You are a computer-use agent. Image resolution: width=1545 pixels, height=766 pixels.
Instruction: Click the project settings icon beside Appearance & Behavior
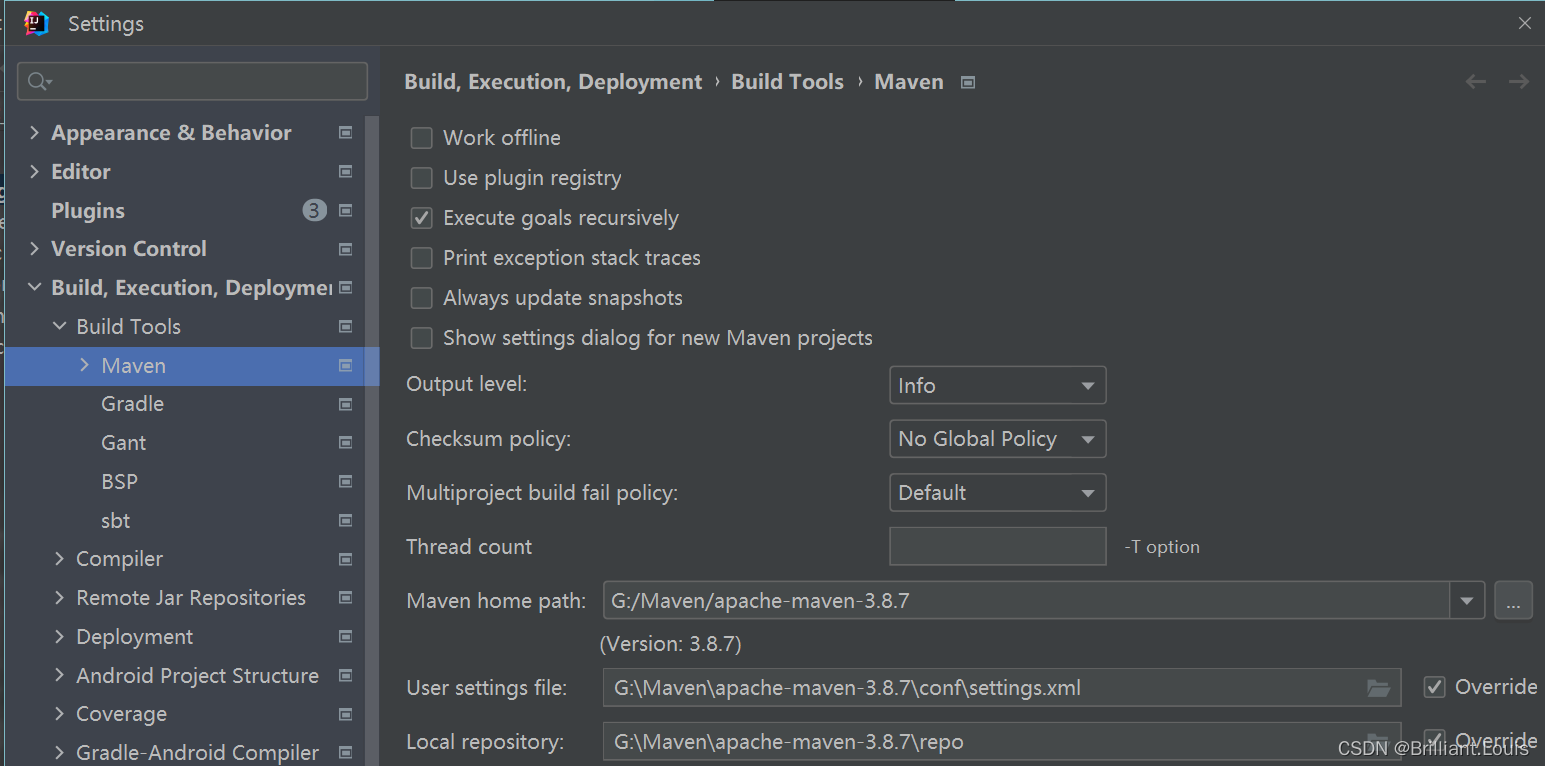346,133
